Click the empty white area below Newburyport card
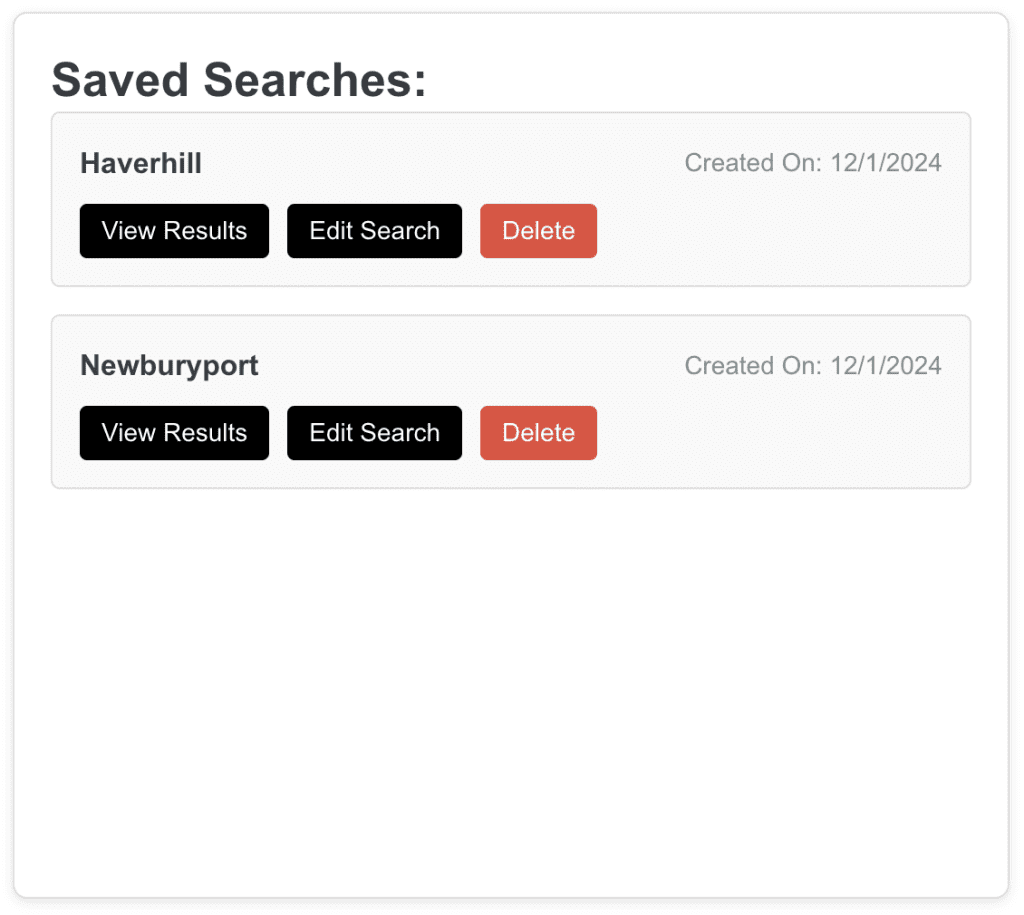The image size is (1024, 915). click(510, 690)
